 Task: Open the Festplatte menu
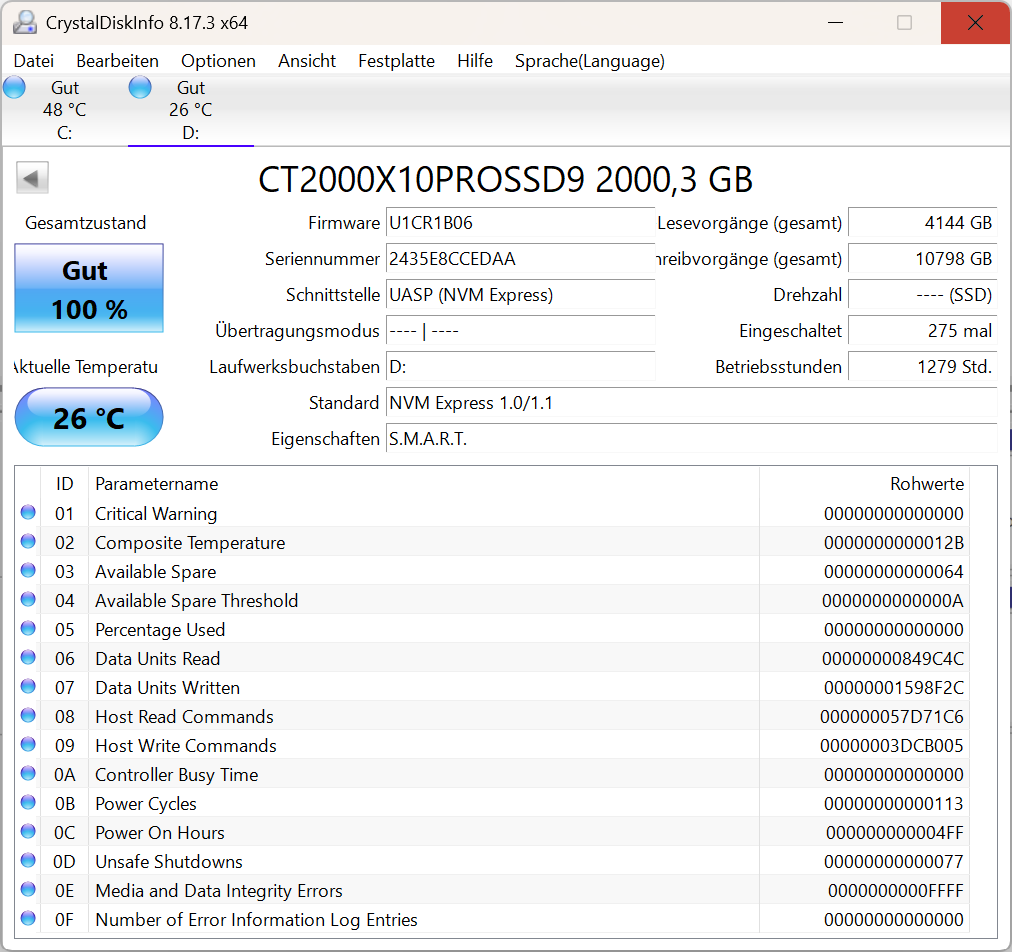pyautogui.click(x=396, y=61)
